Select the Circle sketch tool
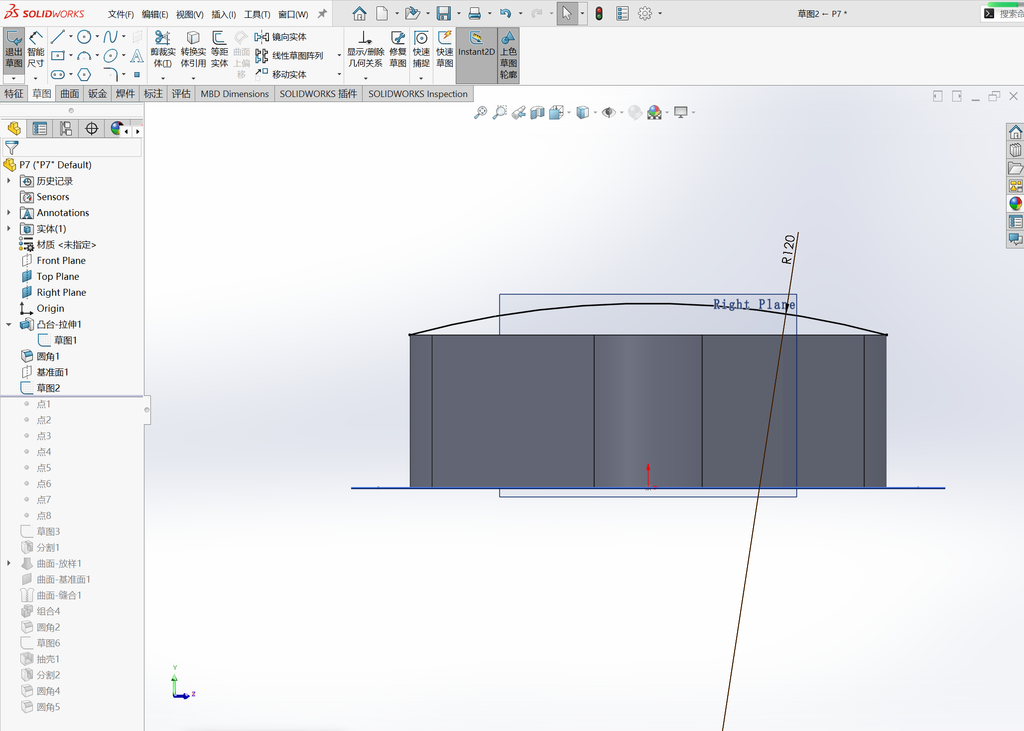Image resolution: width=1024 pixels, height=731 pixels. (84, 37)
